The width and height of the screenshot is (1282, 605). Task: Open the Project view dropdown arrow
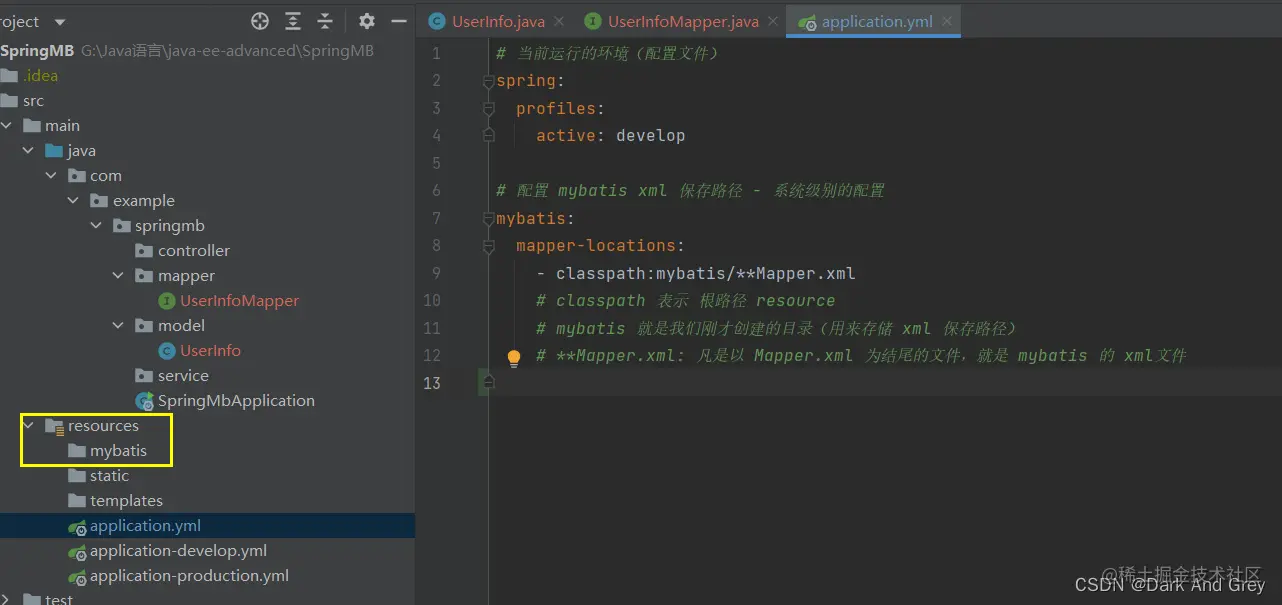point(59,22)
